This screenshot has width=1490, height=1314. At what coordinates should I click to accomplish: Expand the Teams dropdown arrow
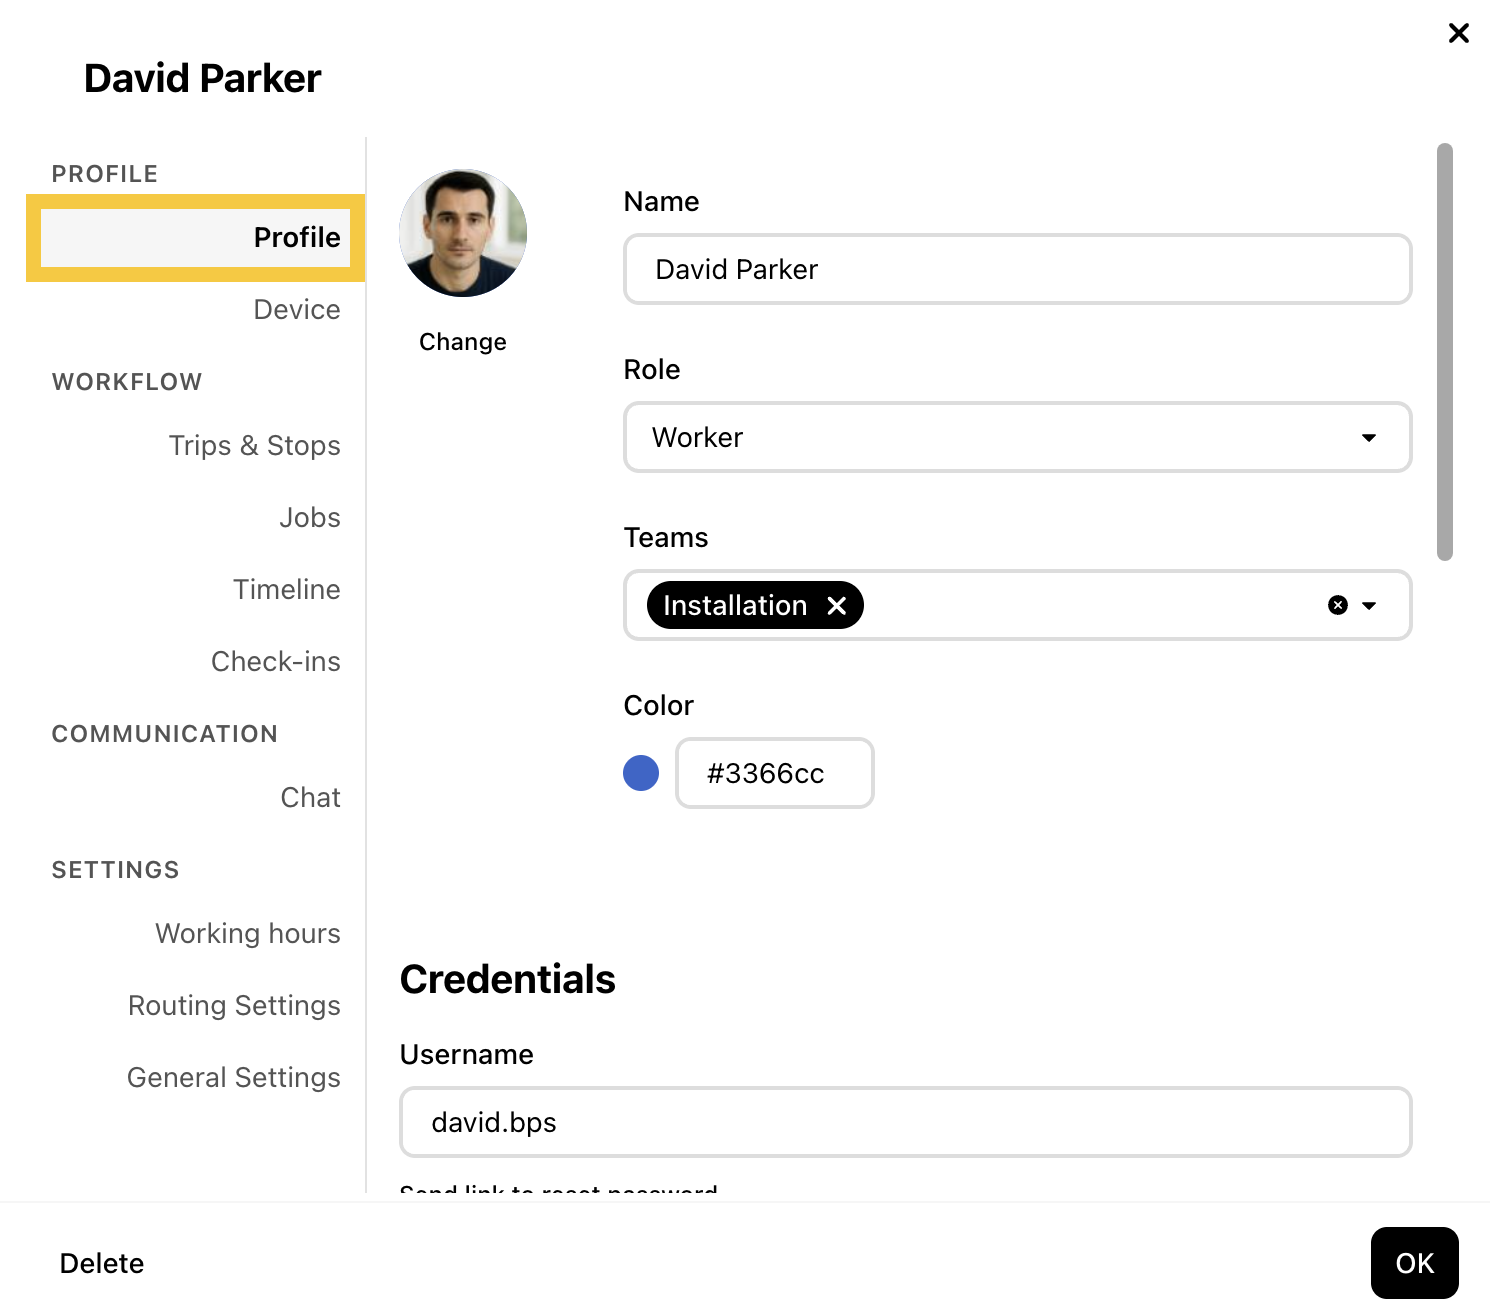click(x=1370, y=606)
